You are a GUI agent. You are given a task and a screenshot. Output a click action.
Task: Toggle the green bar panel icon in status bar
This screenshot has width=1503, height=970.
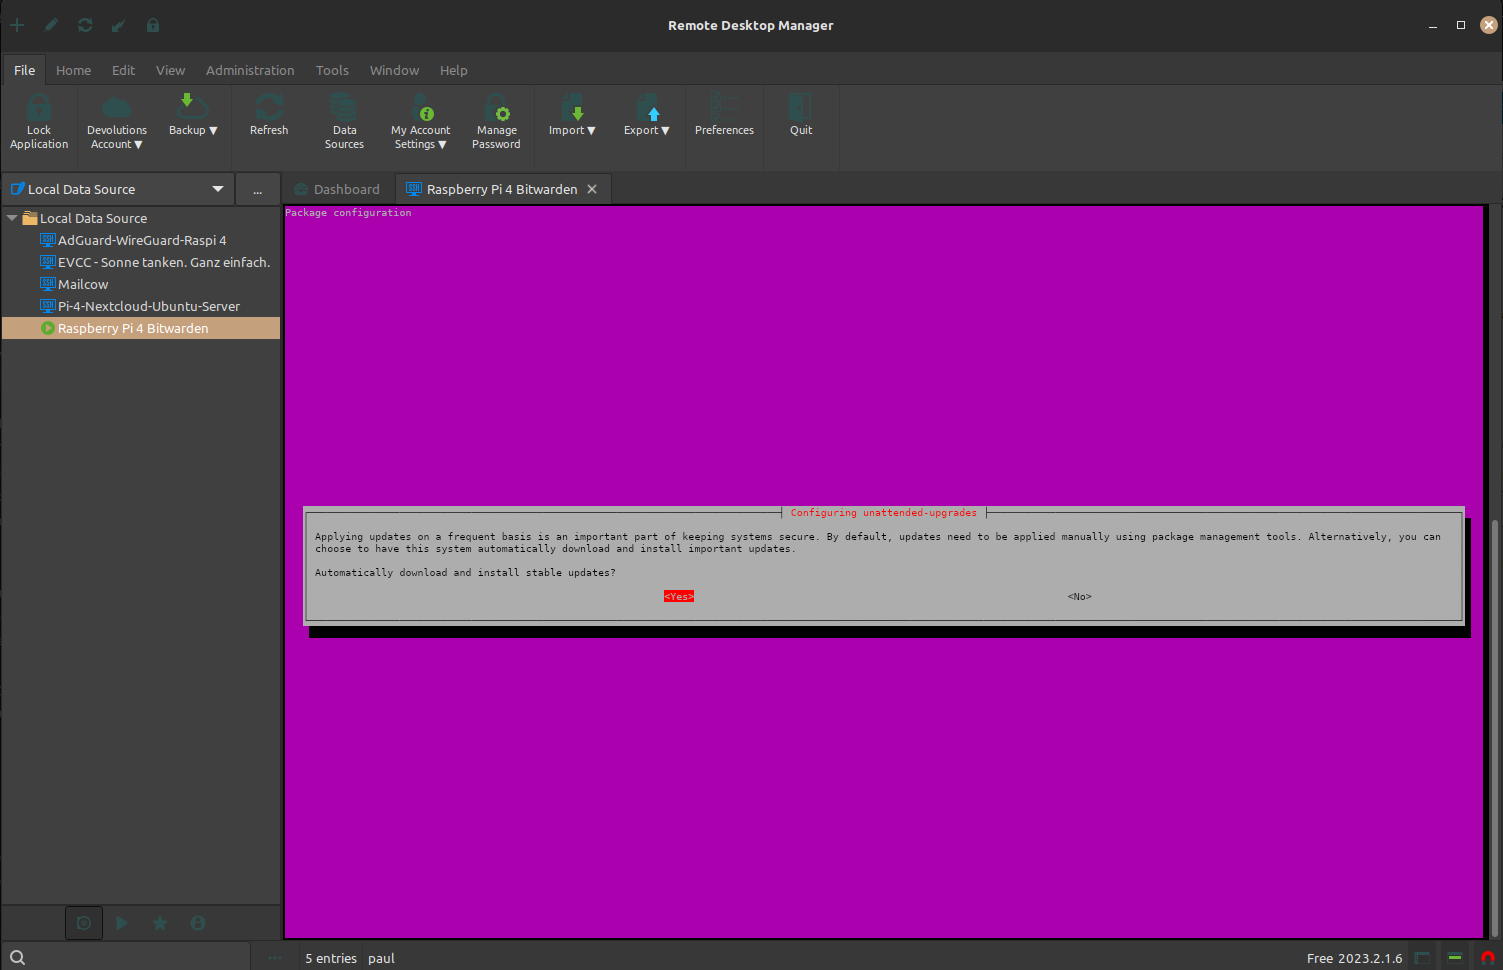(1455, 958)
